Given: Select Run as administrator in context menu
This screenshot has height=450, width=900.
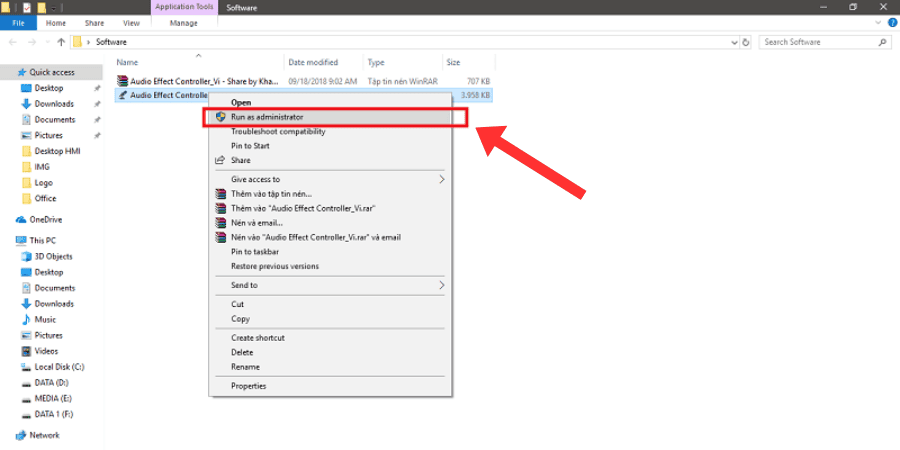Looking at the screenshot, I should [x=330, y=117].
